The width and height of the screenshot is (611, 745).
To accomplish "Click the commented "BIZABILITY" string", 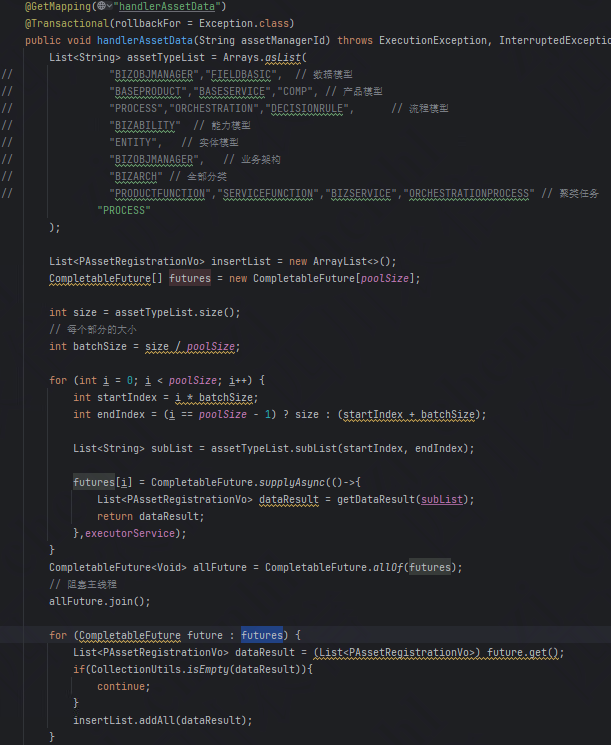I will click(x=145, y=125).
